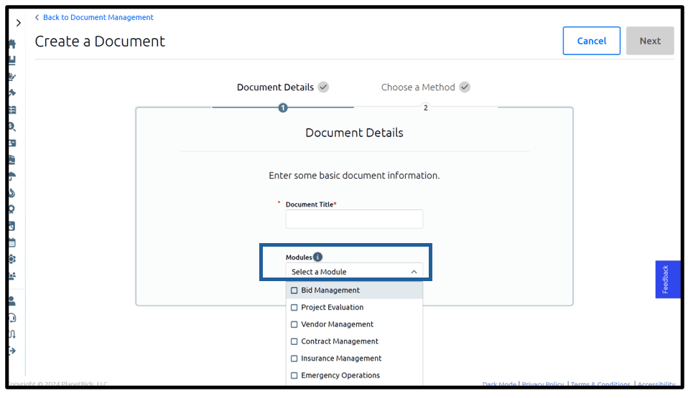Viewport: 688px width, 398px height.
Task: Click the logout arrow icon in sidebar
Action: pos(12,351)
